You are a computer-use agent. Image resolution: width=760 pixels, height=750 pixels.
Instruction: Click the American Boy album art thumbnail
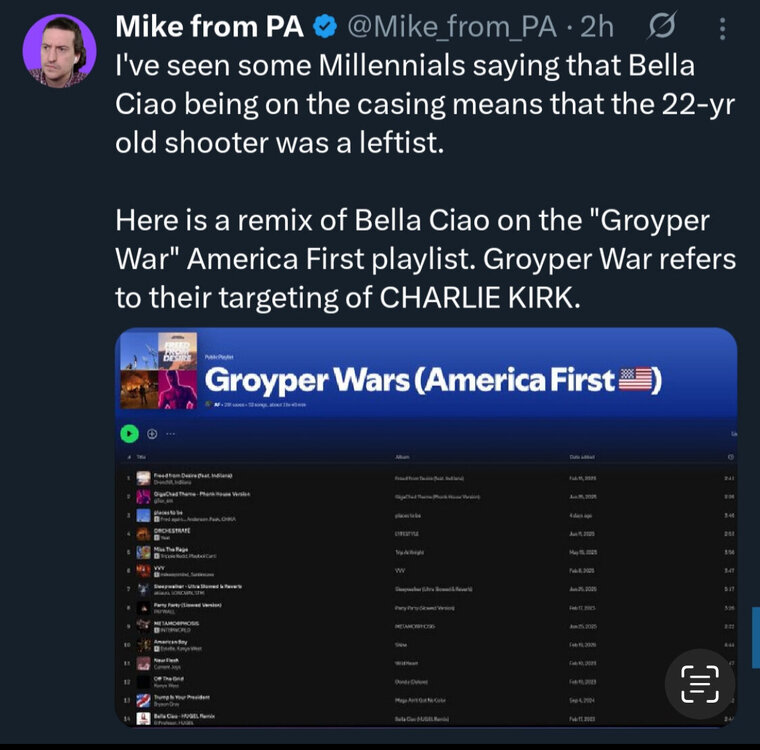click(144, 643)
